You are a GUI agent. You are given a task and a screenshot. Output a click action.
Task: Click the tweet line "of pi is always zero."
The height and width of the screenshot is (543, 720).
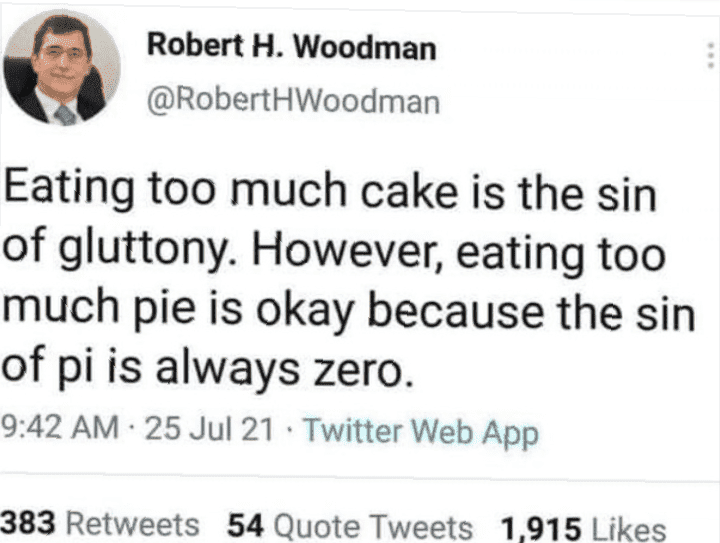pos(208,367)
